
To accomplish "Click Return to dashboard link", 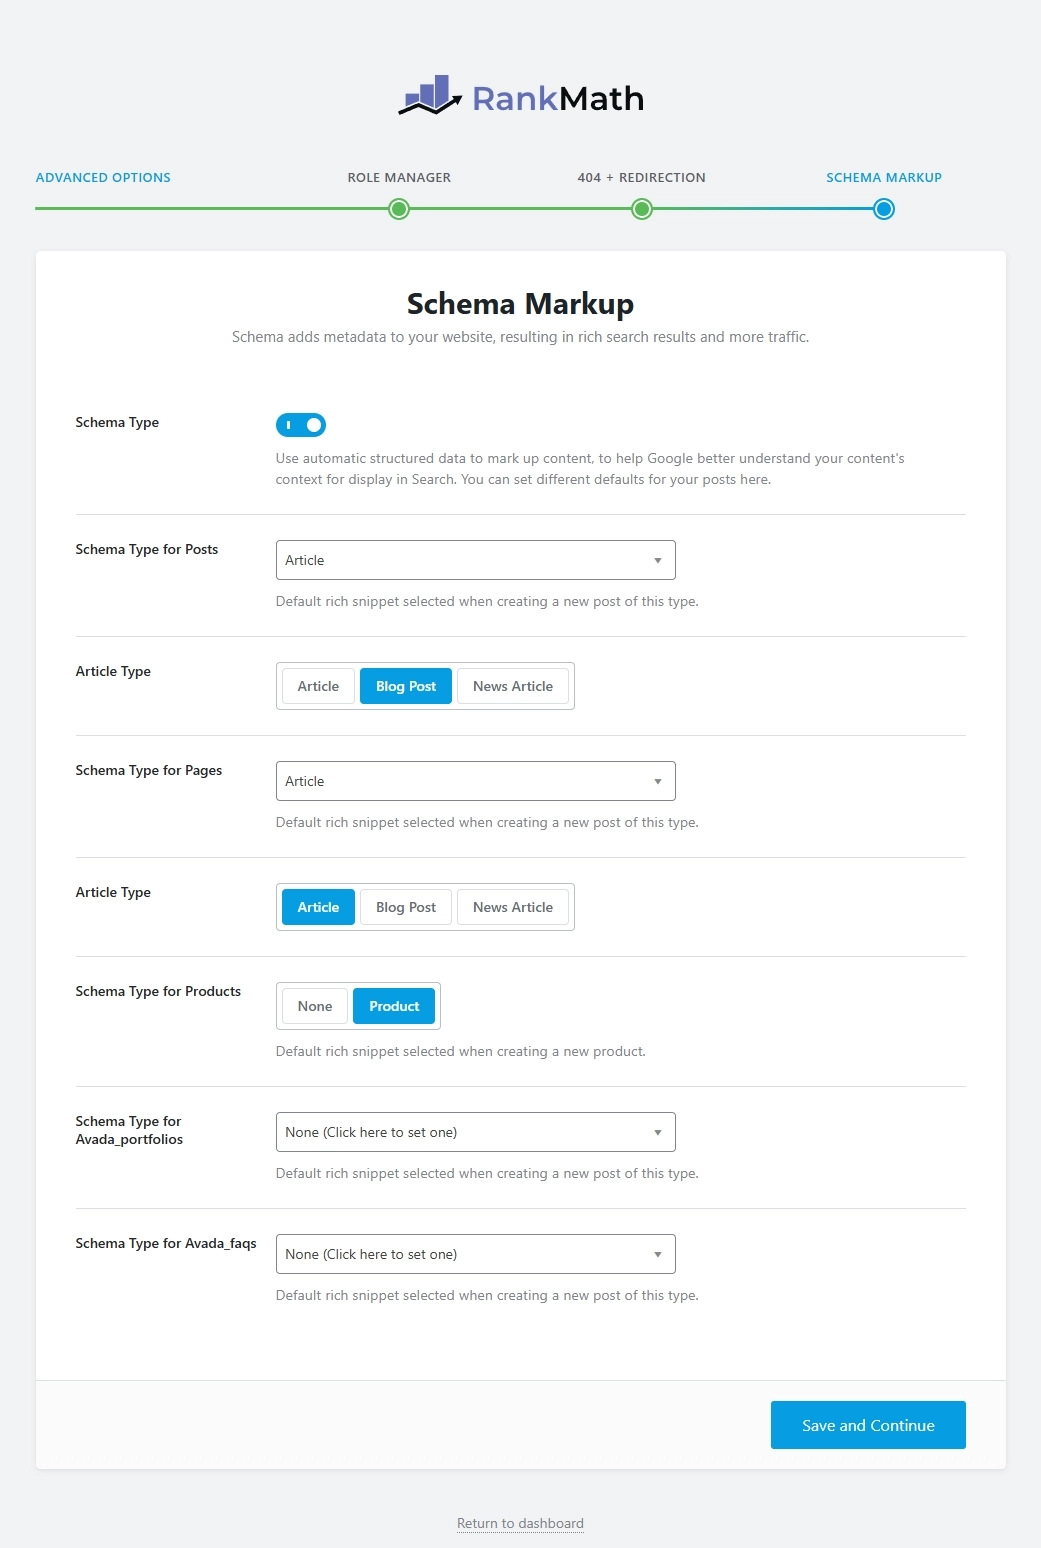I will point(520,1524).
